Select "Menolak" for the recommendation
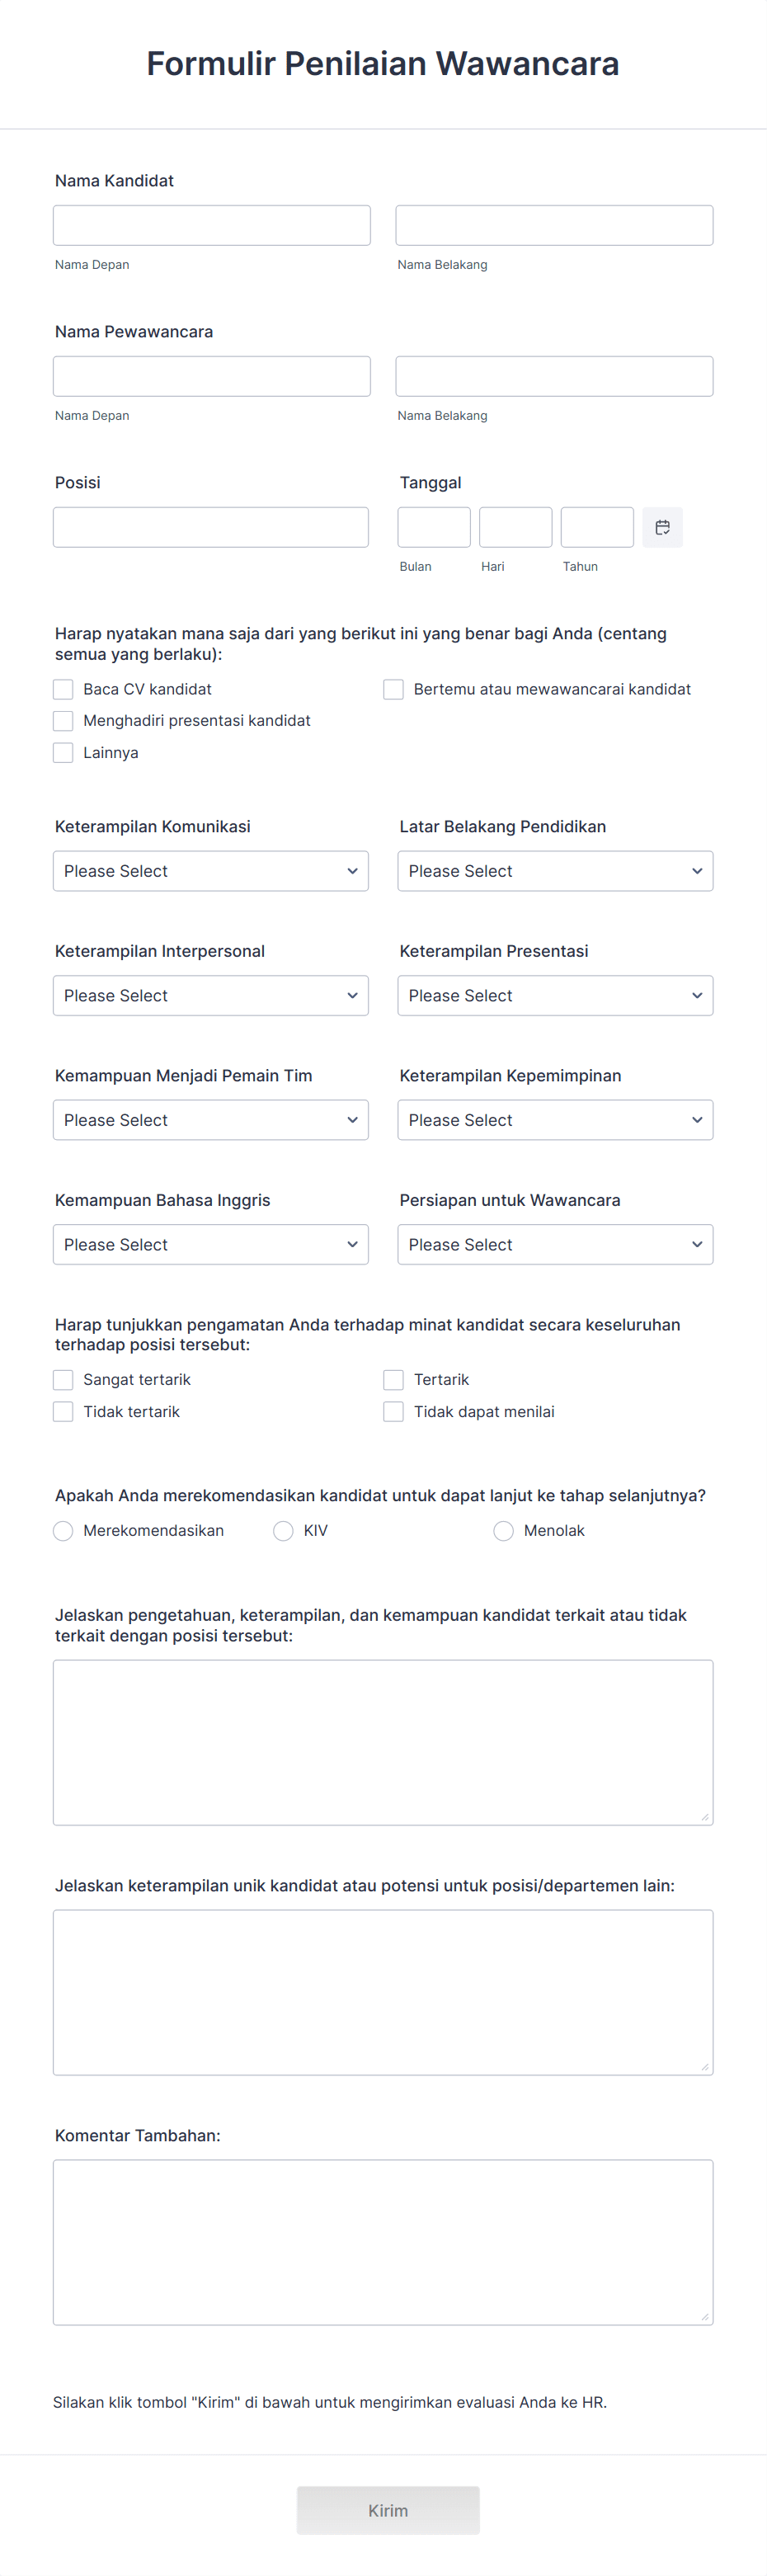The image size is (767, 2576). pos(503,1530)
